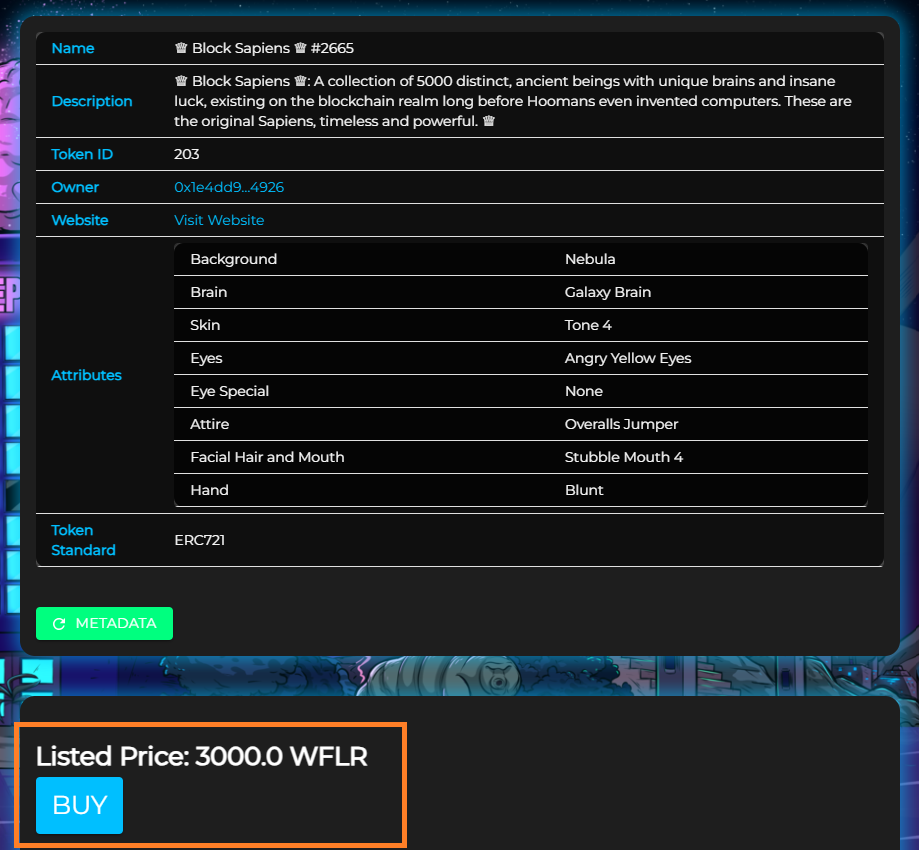
Task: Click the crown icon before Block Sapiens name
Action: click(x=181, y=48)
